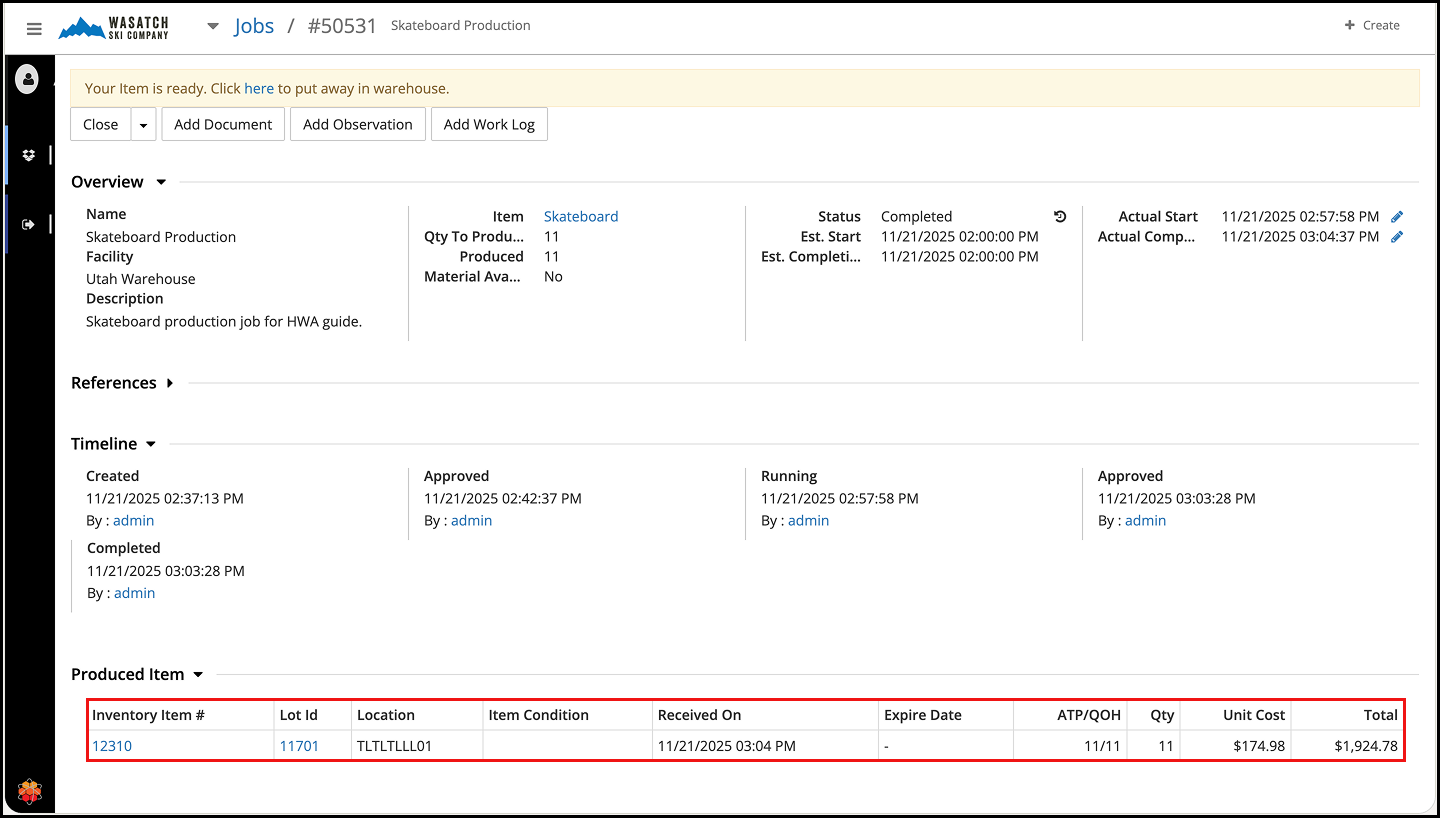Click the 'here' put away link
Viewport: 1440px width, 818px height.
click(259, 88)
